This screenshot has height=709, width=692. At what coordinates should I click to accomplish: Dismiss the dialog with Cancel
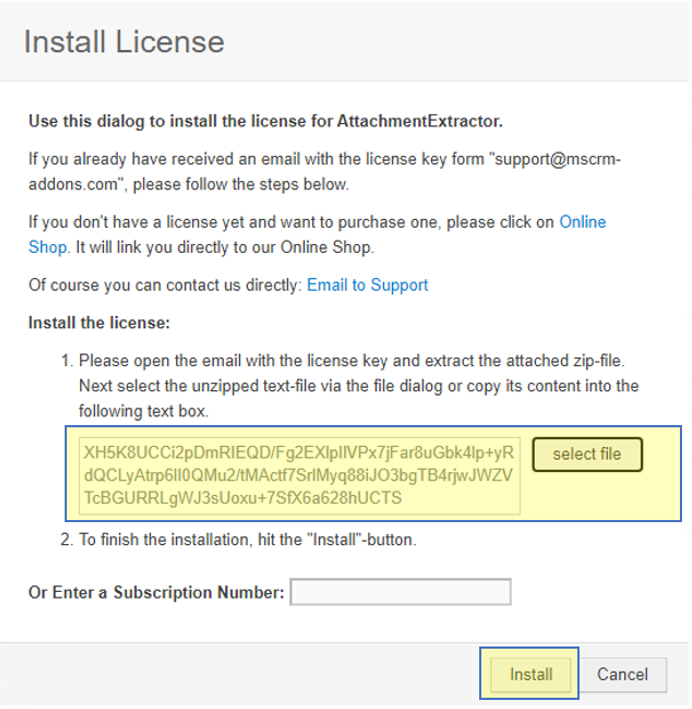click(622, 674)
